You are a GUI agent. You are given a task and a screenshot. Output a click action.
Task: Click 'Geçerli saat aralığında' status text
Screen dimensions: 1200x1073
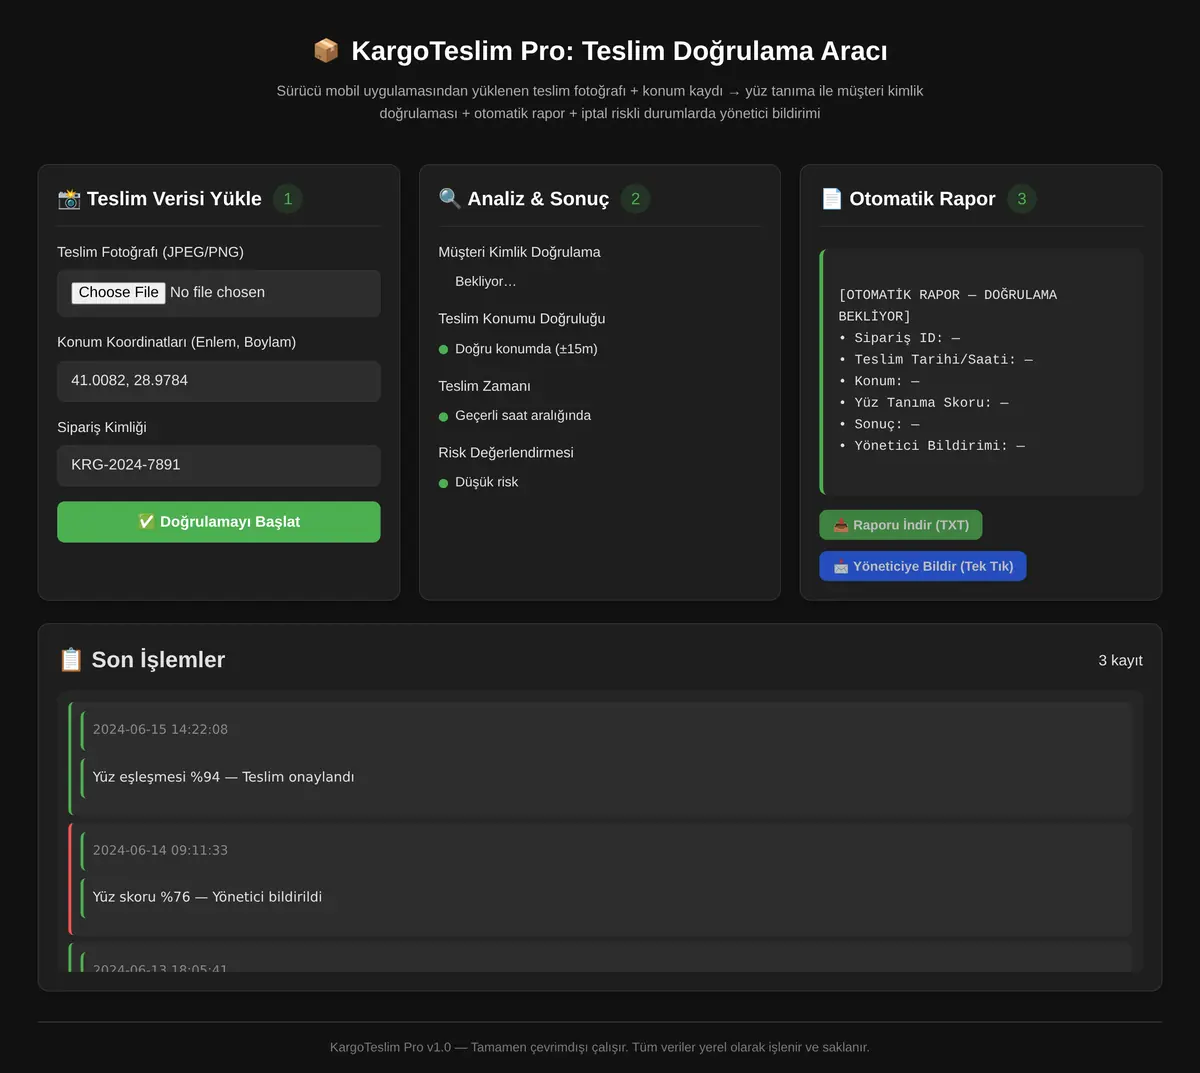(523, 415)
